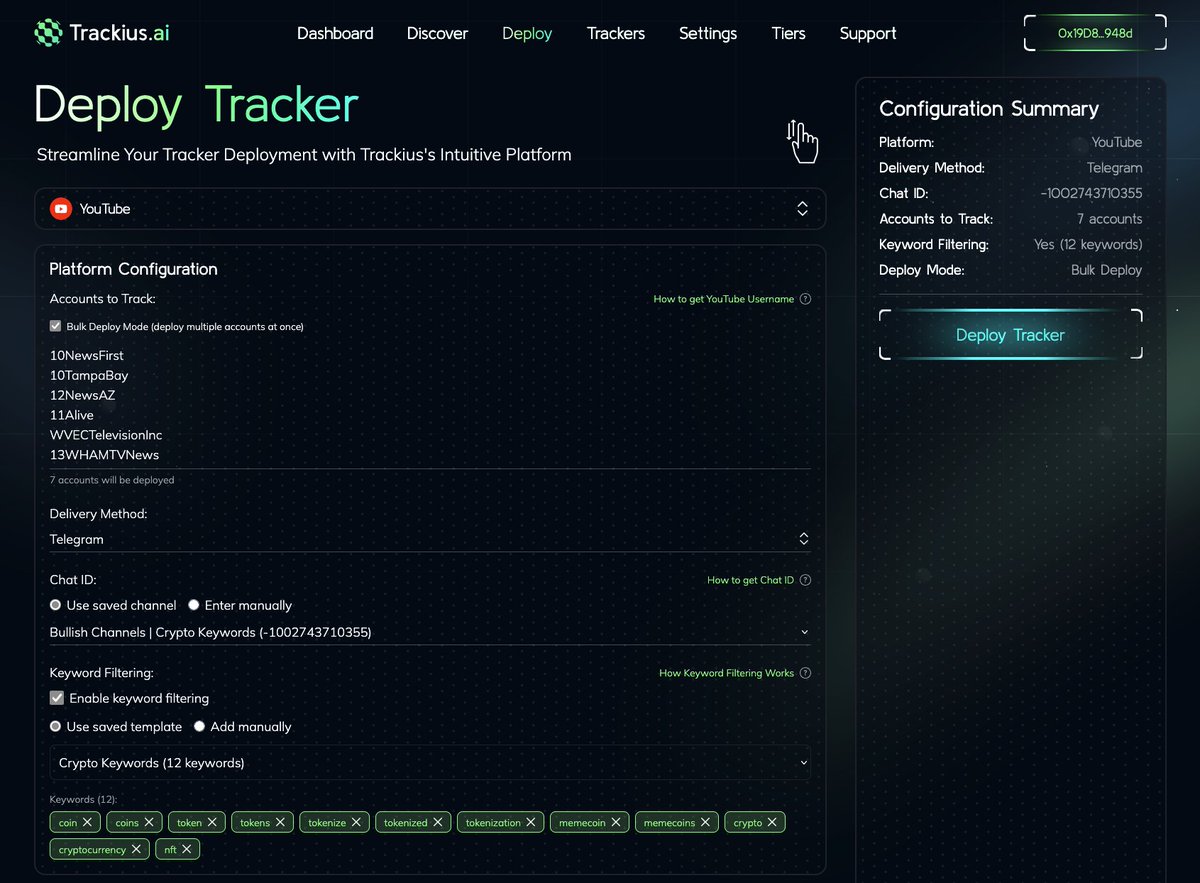Click the '10TampaBay' account line
The height and width of the screenshot is (883, 1200).
click(89, 375)
